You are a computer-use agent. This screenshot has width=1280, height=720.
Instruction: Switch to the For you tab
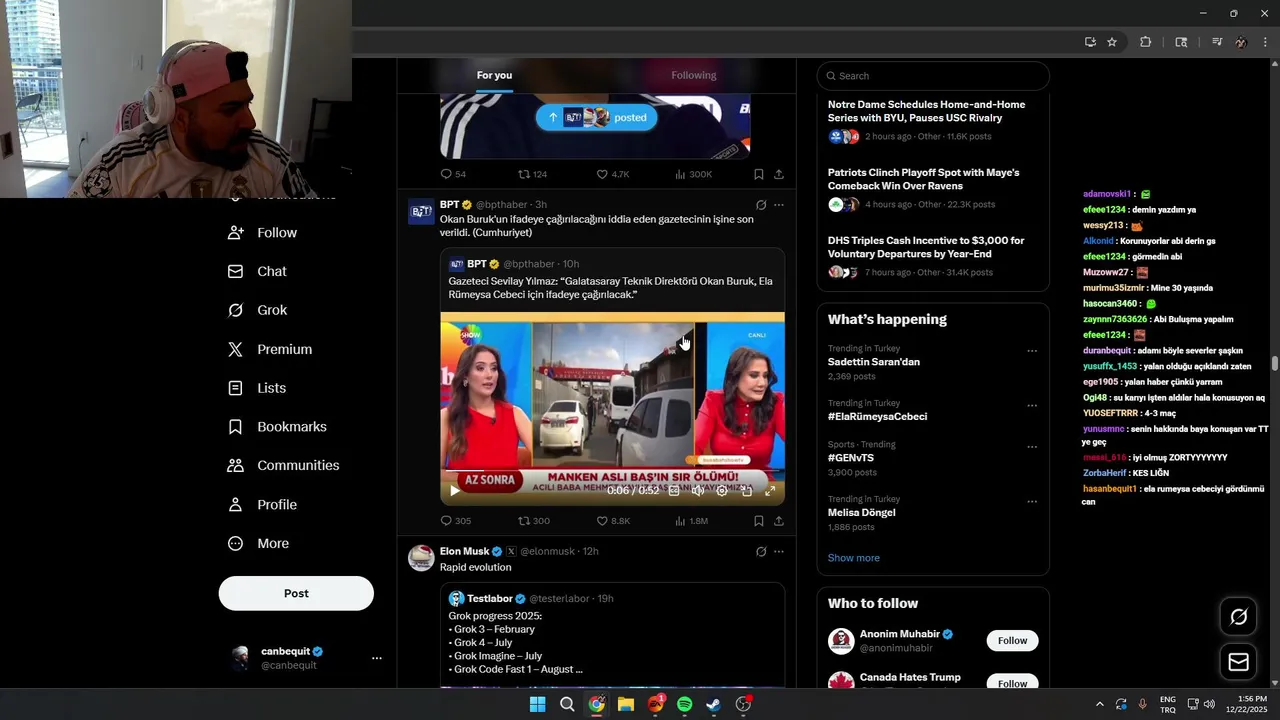click(x=494, y=75)
